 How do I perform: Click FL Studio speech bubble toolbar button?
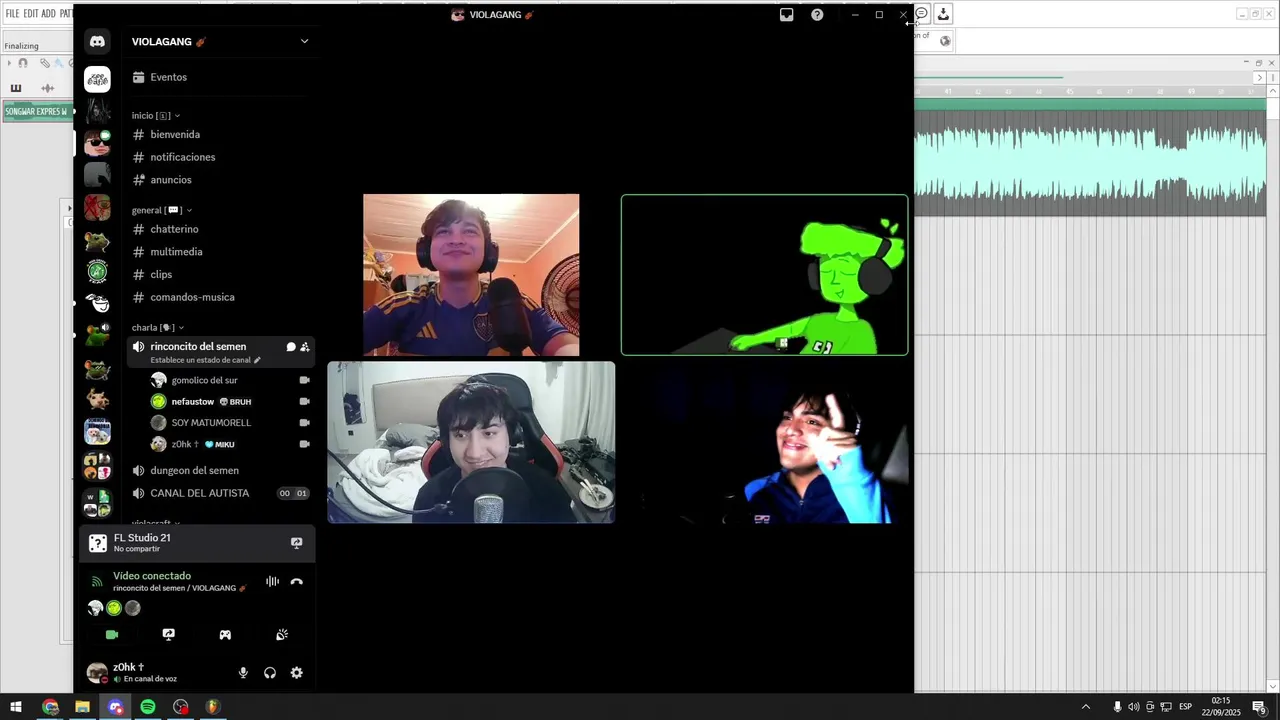click(x=922, y=14)
